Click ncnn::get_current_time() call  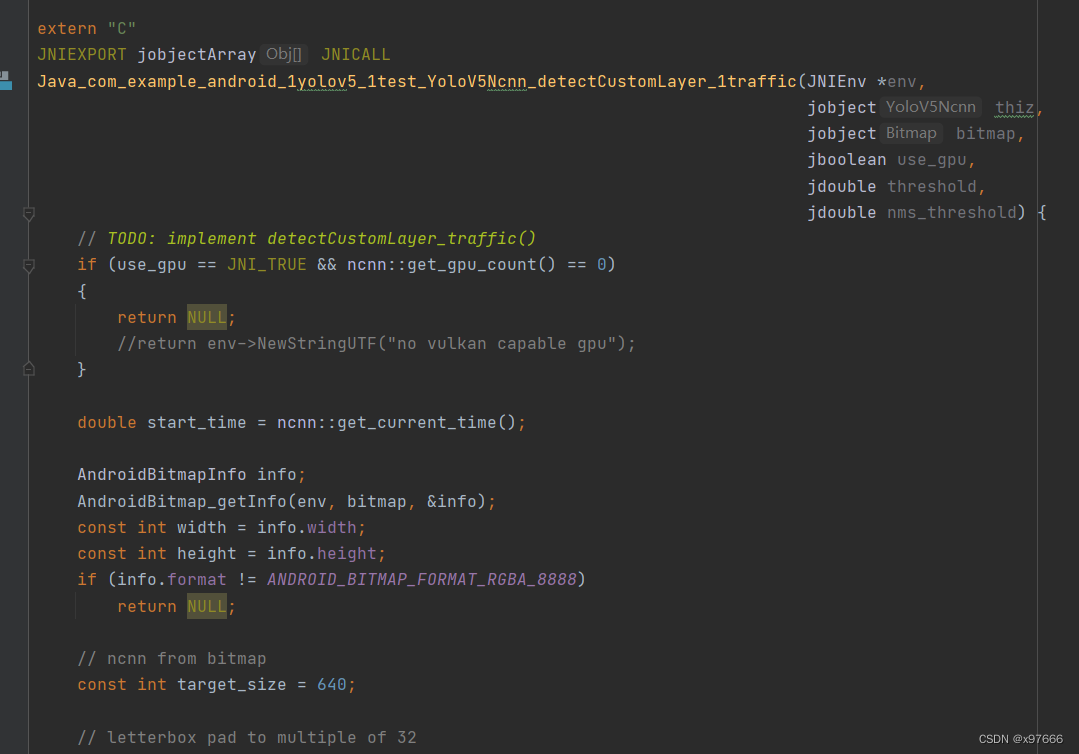[x=396, y=423]
